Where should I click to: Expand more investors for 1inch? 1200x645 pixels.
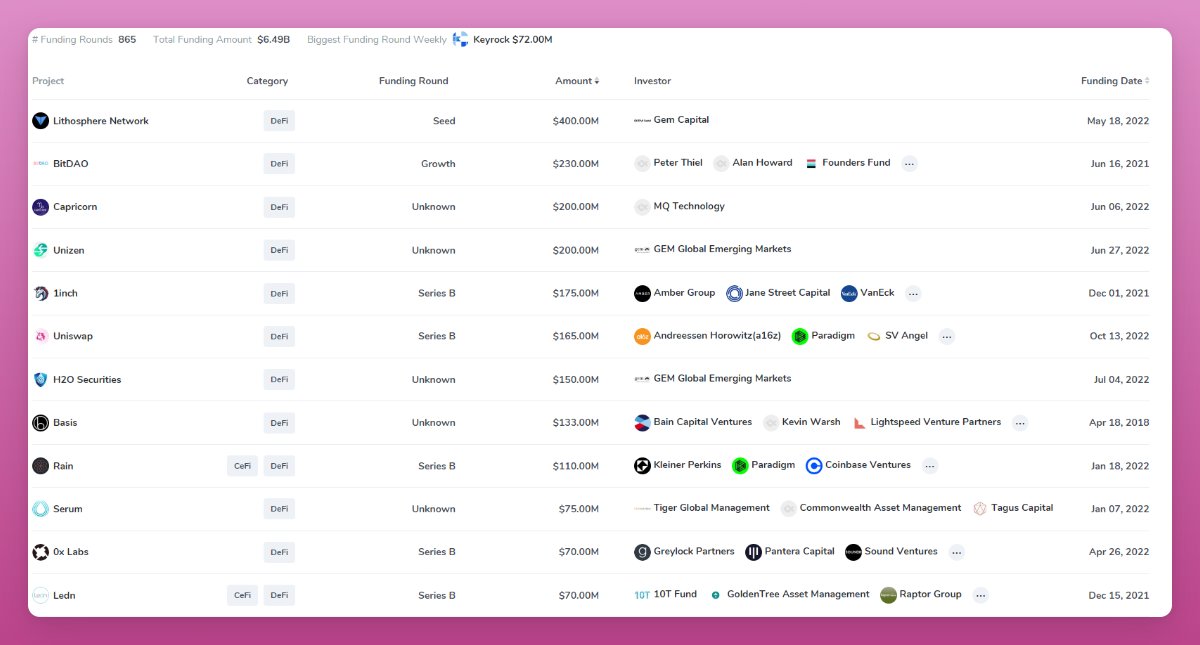(x=913, y=294)
